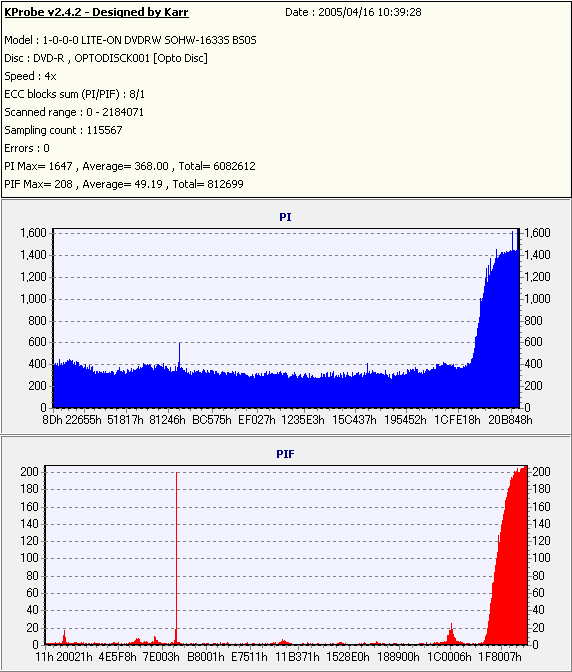Click the Sampling count 115567 line
This screenshot has height=672, width=572.
click(x=63, y=130)
